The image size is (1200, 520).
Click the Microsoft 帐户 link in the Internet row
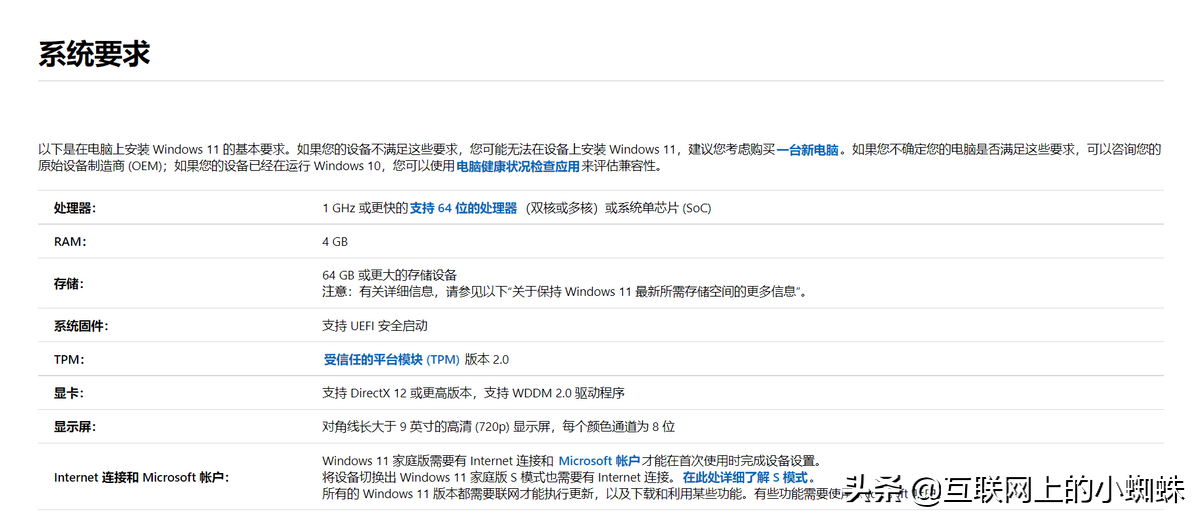coord(598,460)
